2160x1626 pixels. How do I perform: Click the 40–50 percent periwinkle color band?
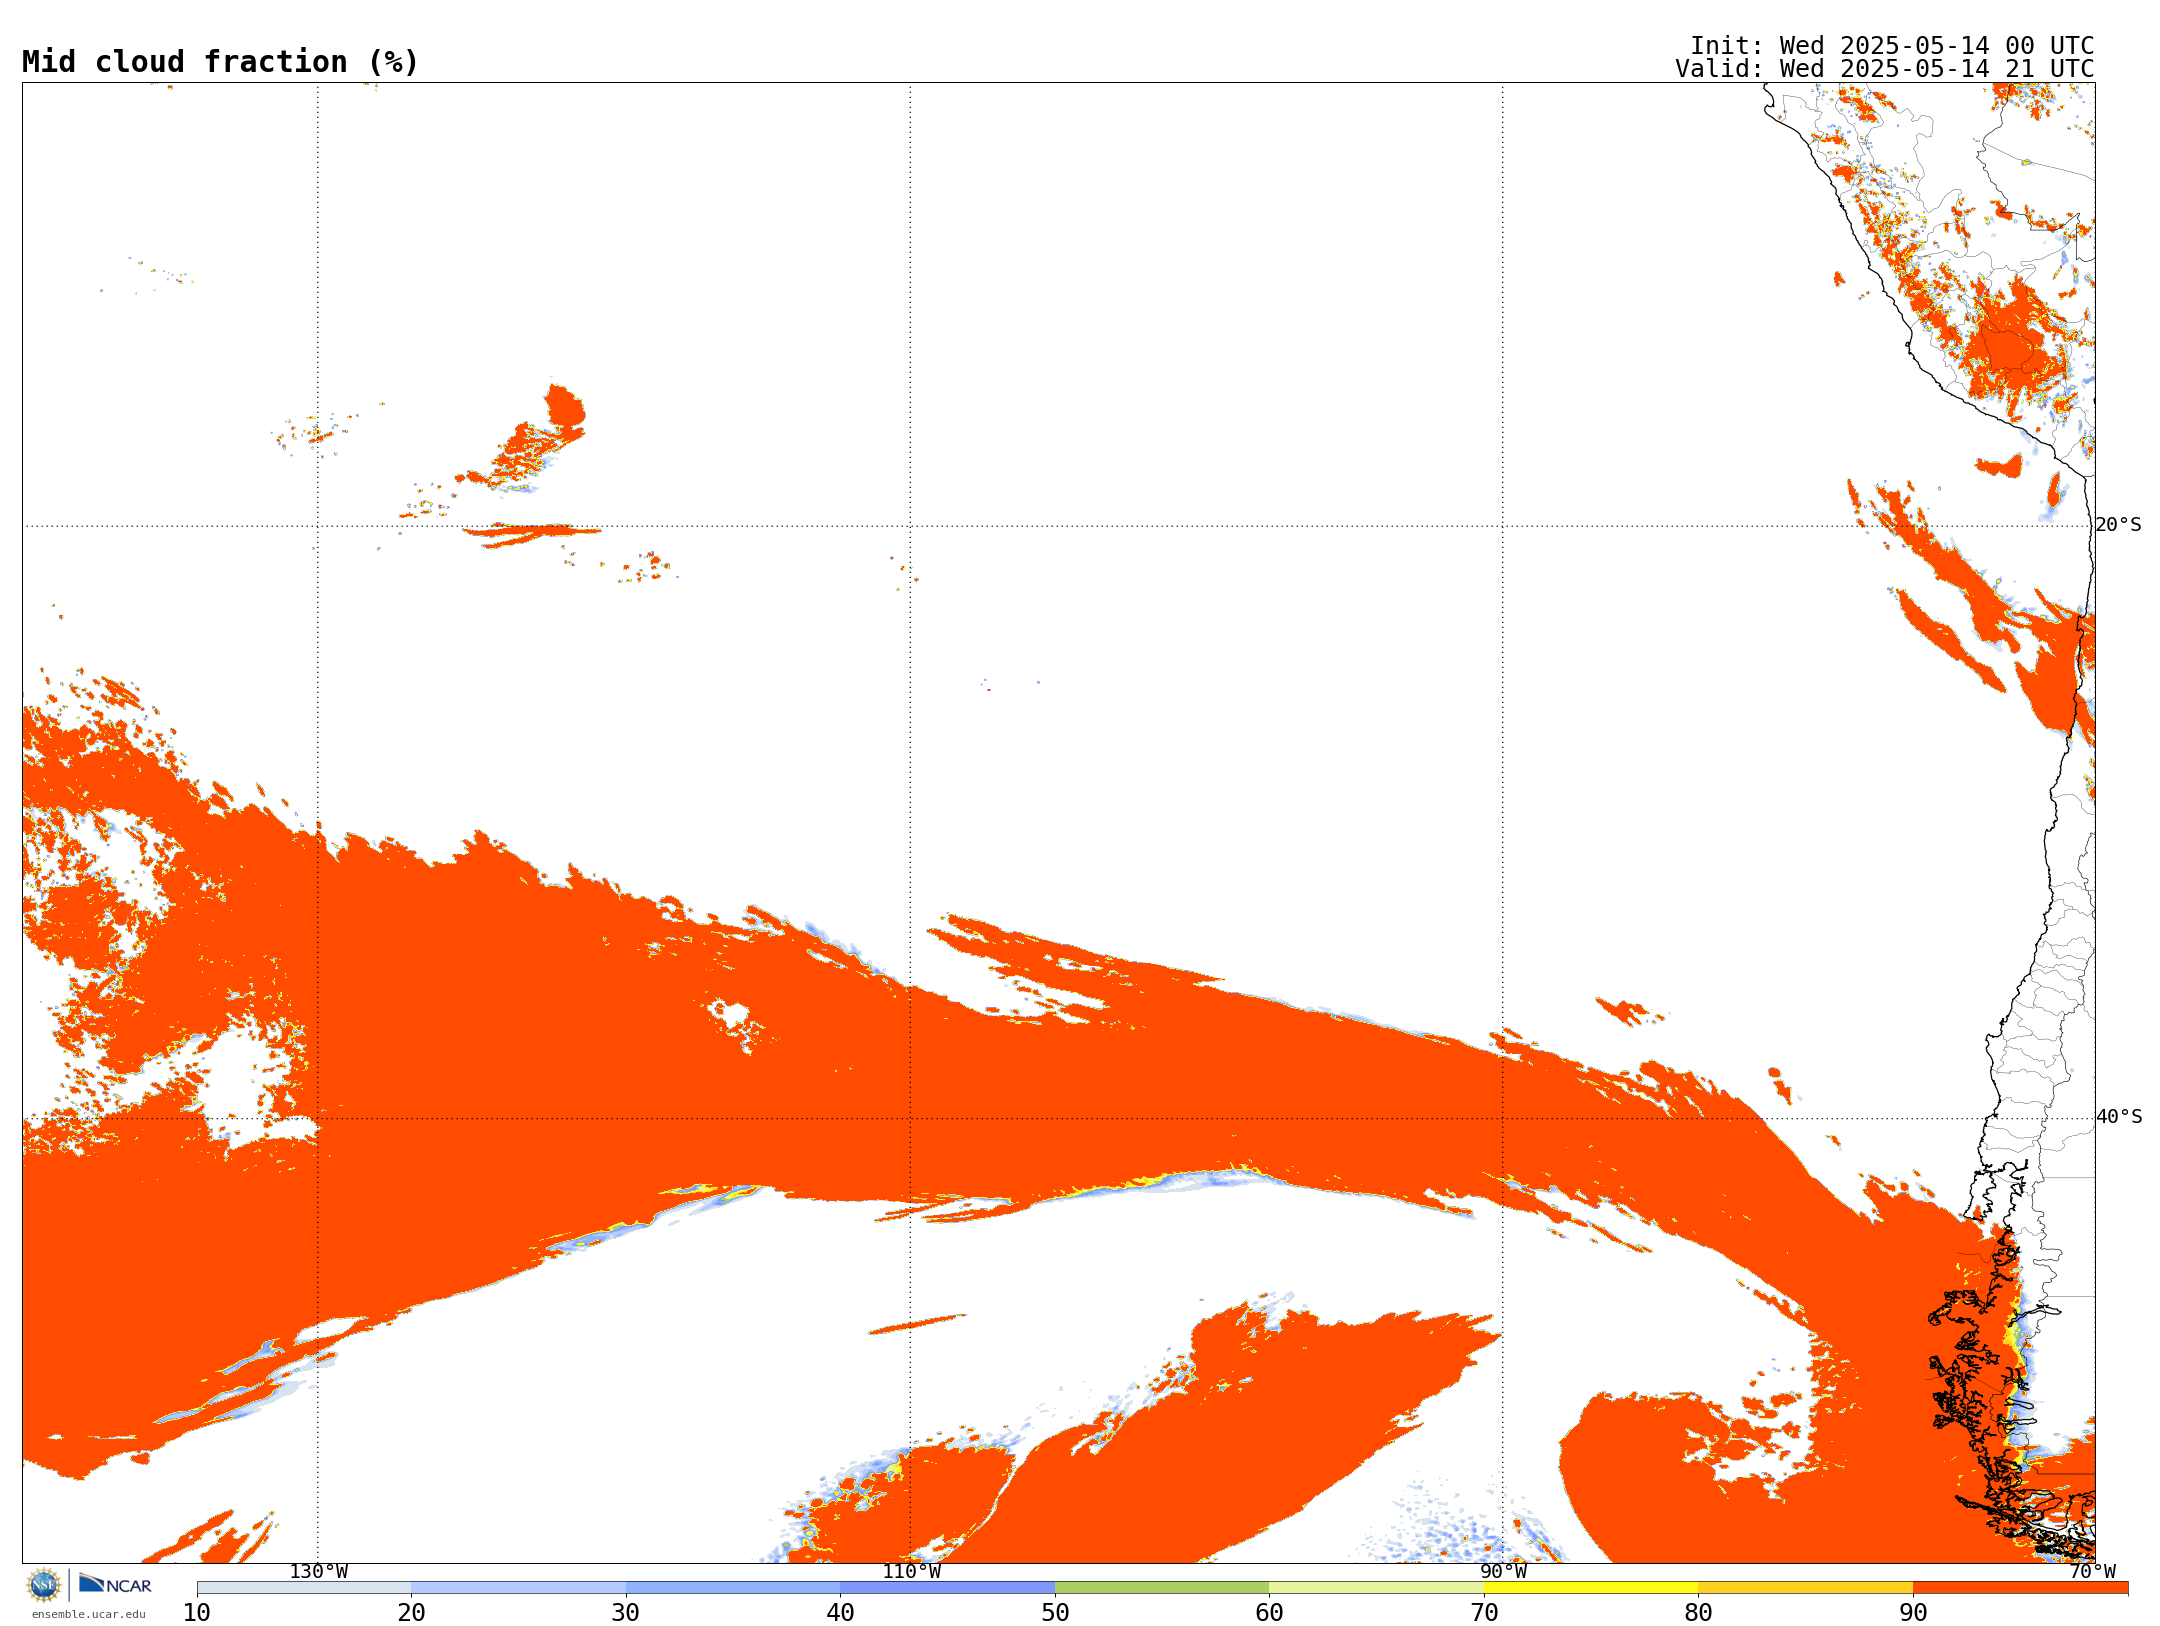tap(947, 1588)
